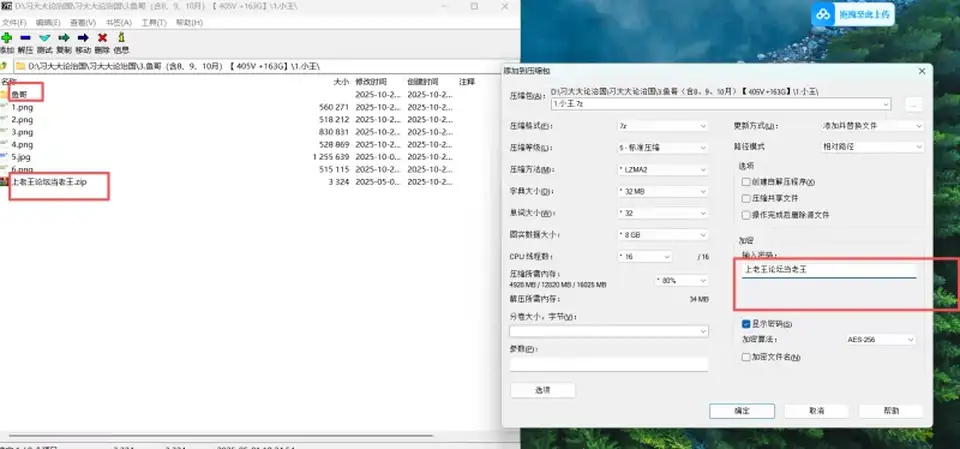
Task: Click the Baidu 拖拽至此上传 upload widget
Action: coord(853,14)
